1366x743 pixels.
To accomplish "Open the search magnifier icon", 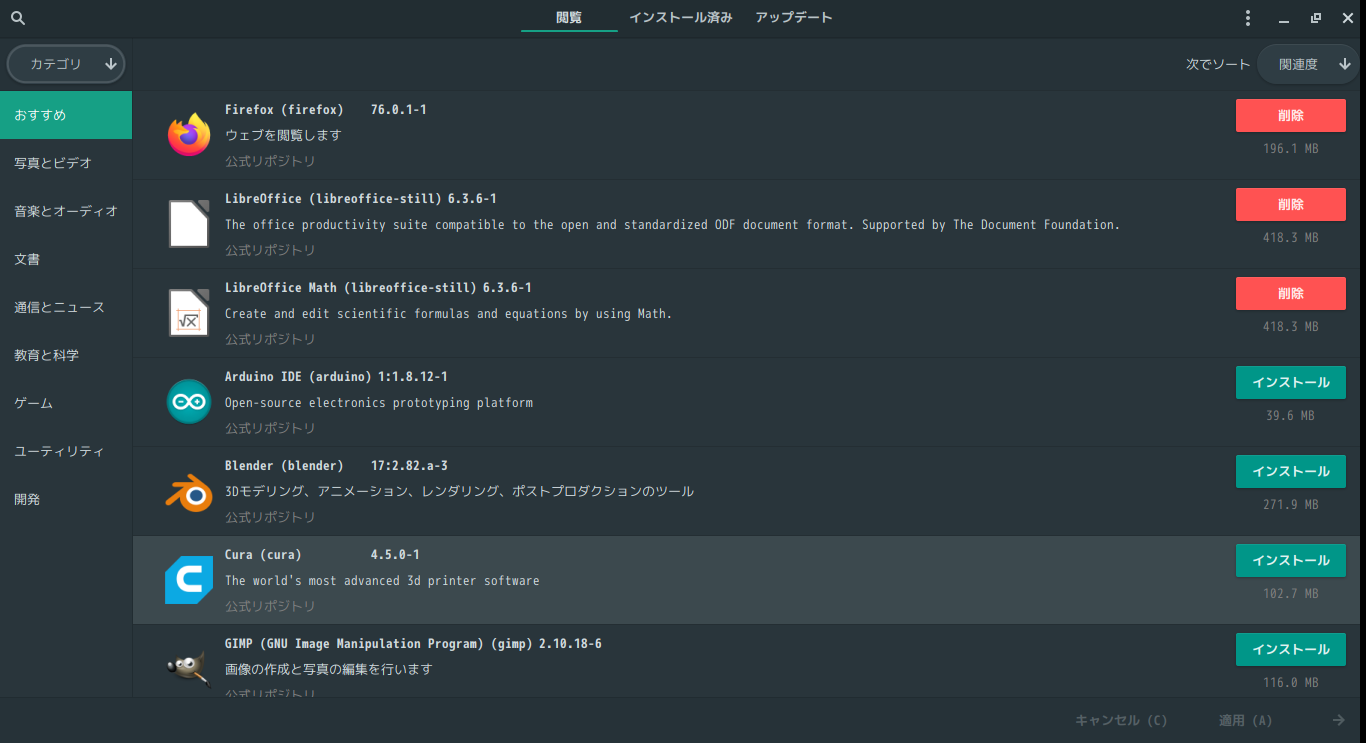I will click(17, 18).
